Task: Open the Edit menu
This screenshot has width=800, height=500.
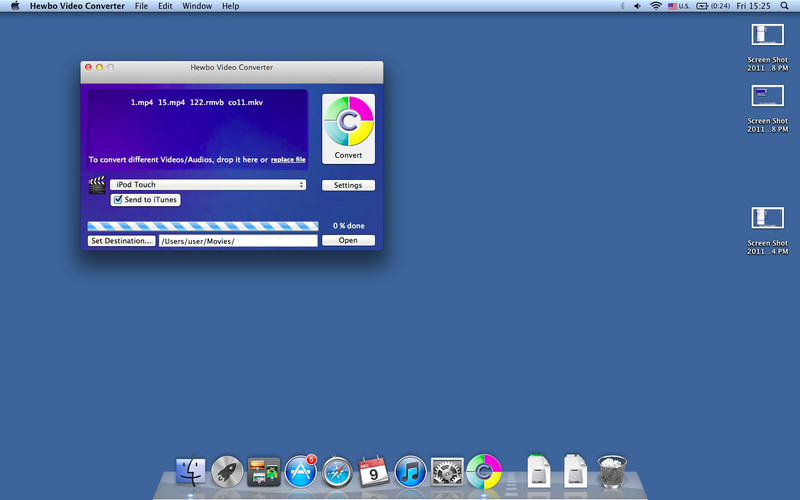Action: coord(165,6)
